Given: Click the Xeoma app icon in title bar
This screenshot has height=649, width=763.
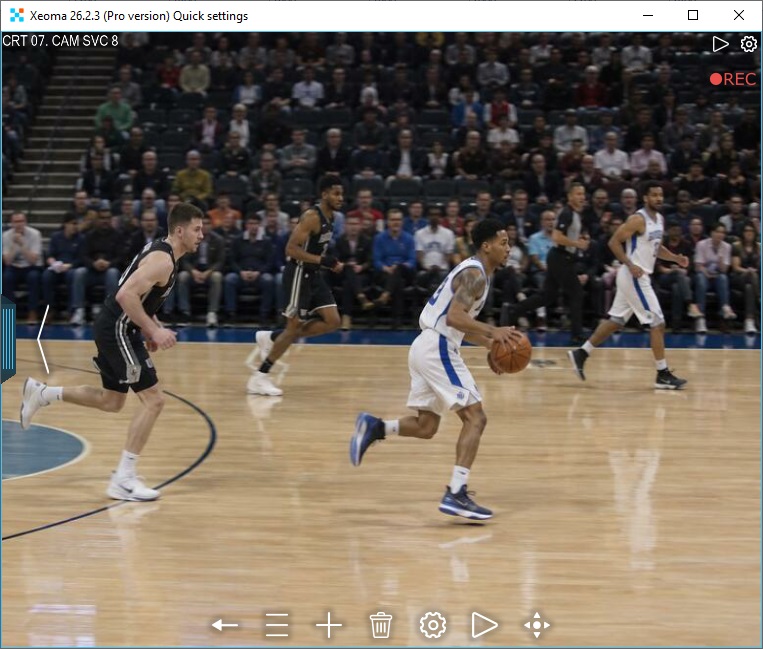Looking at the screenshot, I should pos(17,15).
